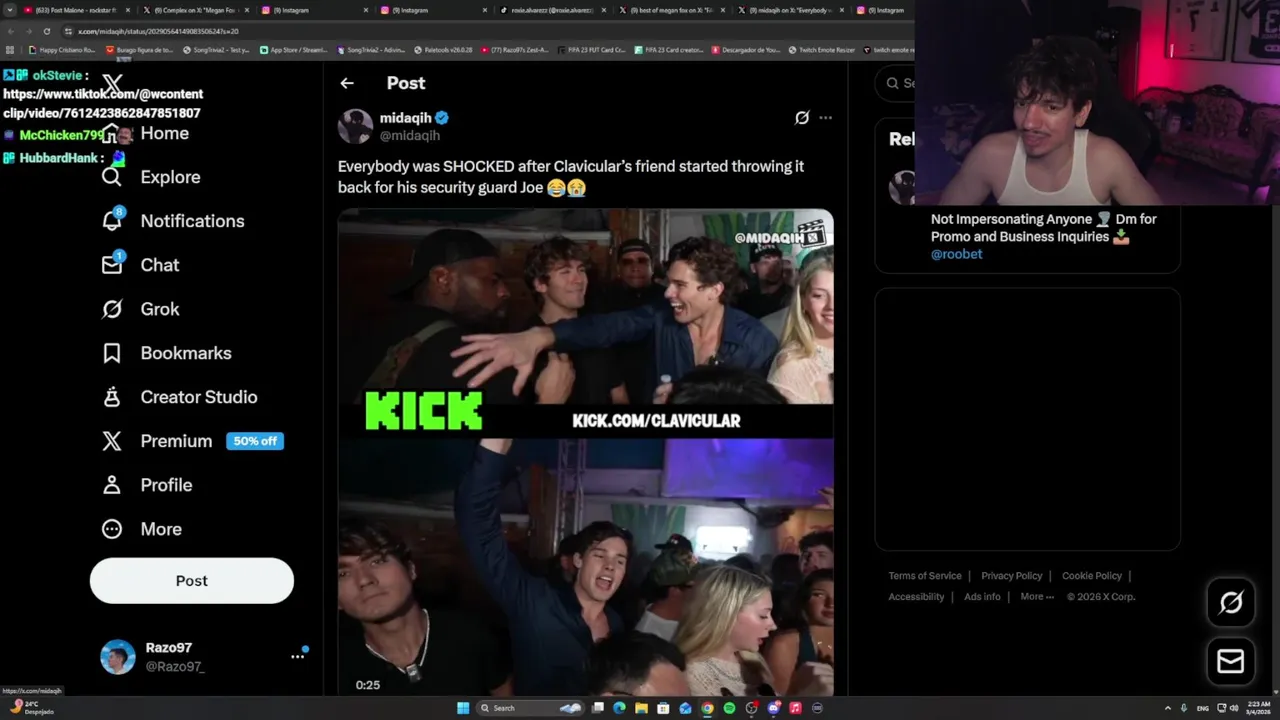Switch to best of megan fox tab
Viewport: 1280px width, 720px height.
tap(670, 10)
